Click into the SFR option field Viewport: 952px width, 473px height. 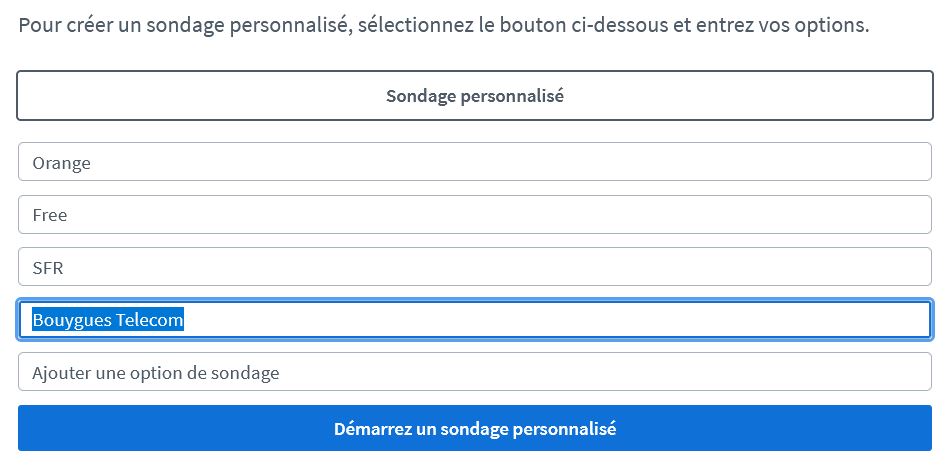475,267
